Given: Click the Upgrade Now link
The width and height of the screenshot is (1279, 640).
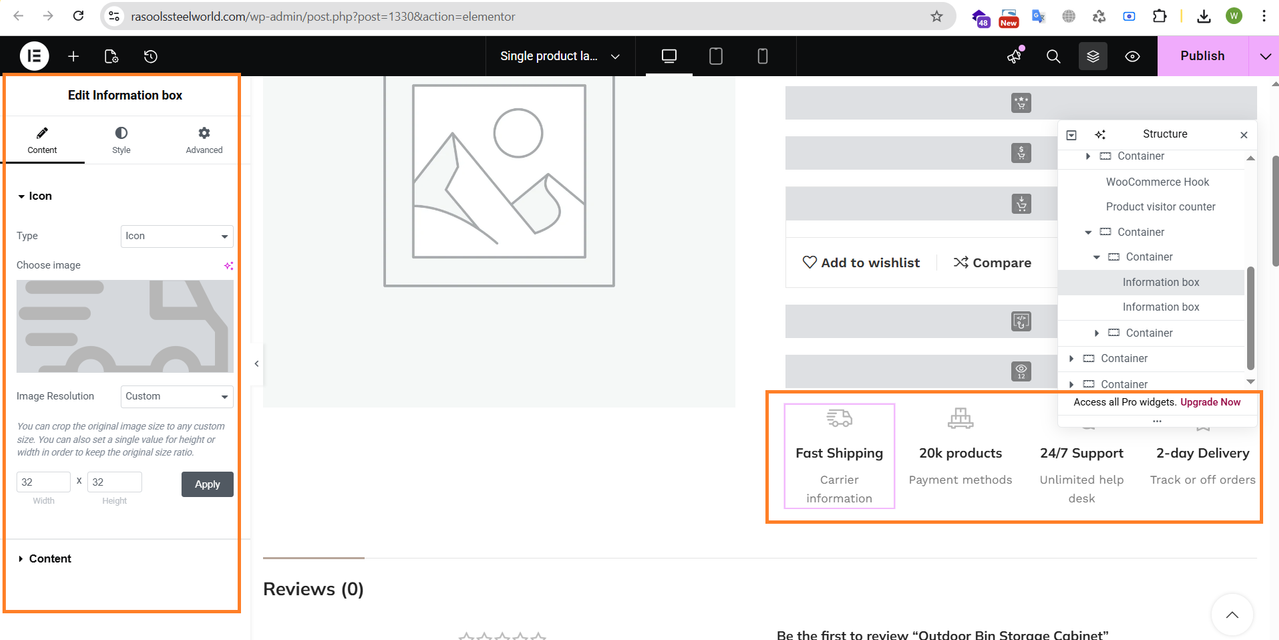Looking at the screenshot, I should pos(1210,402).
